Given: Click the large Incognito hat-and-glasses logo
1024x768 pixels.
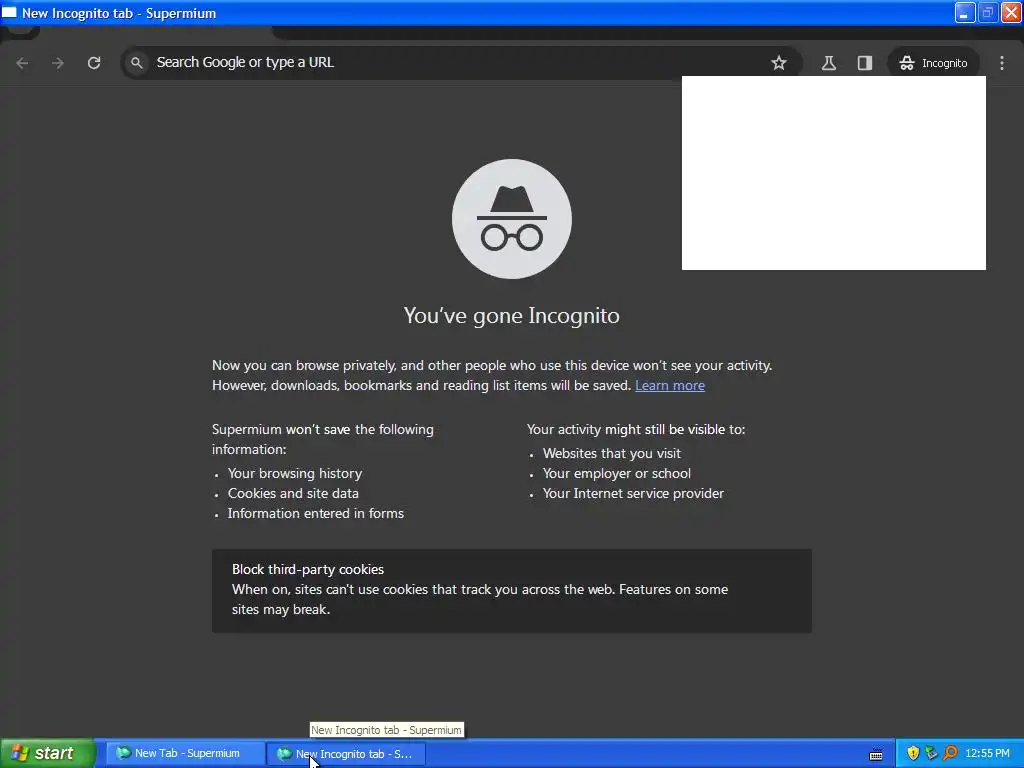Looking at the screenshot, I should click(511, 219).
